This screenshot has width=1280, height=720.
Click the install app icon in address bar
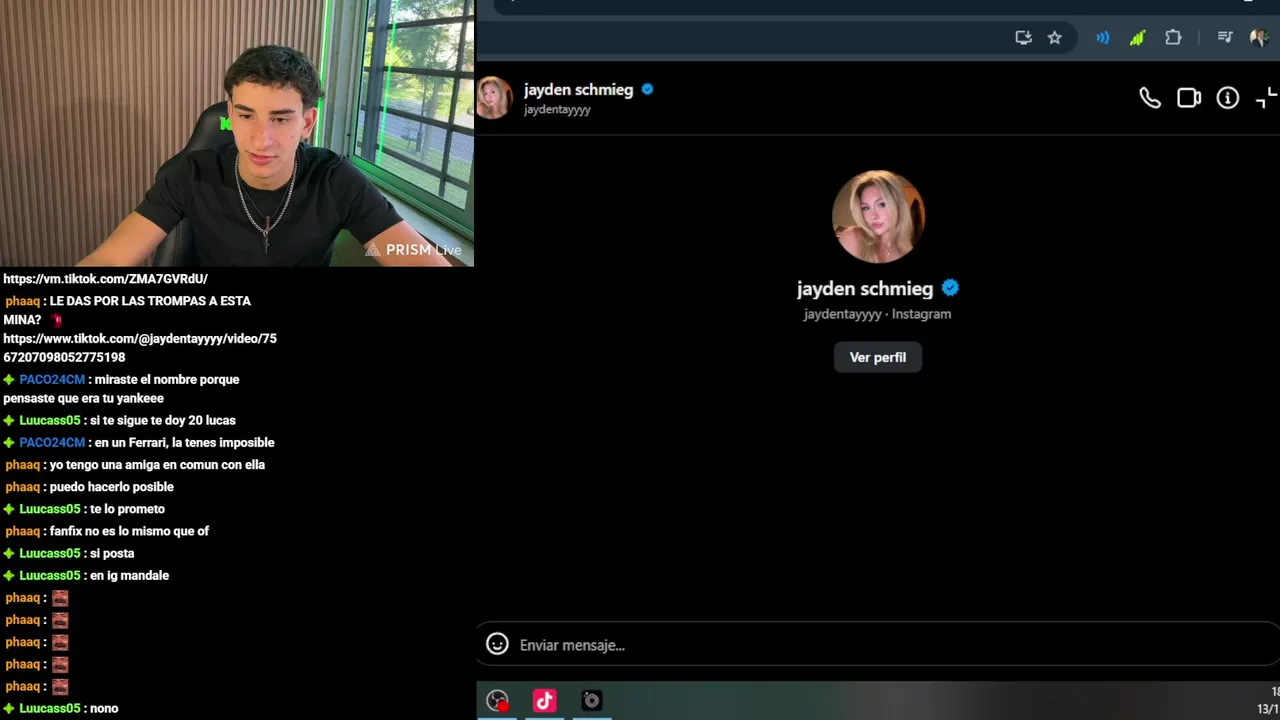[x=1023, y=37]
